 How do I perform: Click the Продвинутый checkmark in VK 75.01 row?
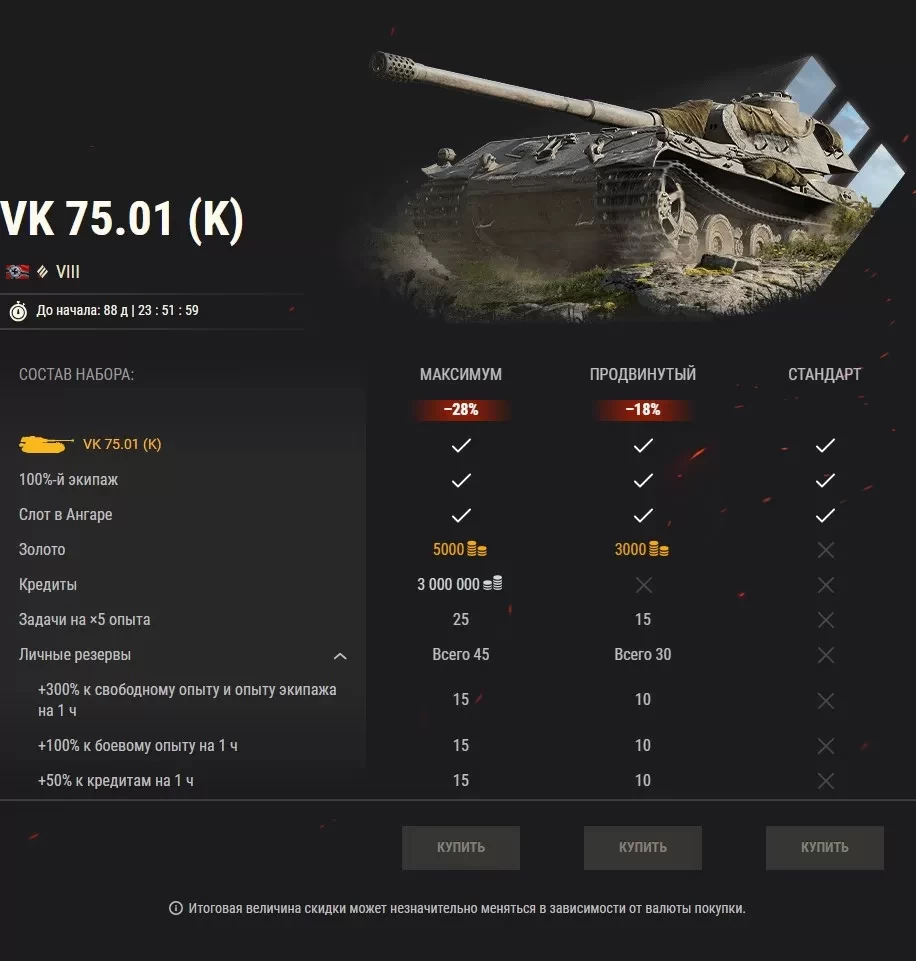(x=643, y=446)
